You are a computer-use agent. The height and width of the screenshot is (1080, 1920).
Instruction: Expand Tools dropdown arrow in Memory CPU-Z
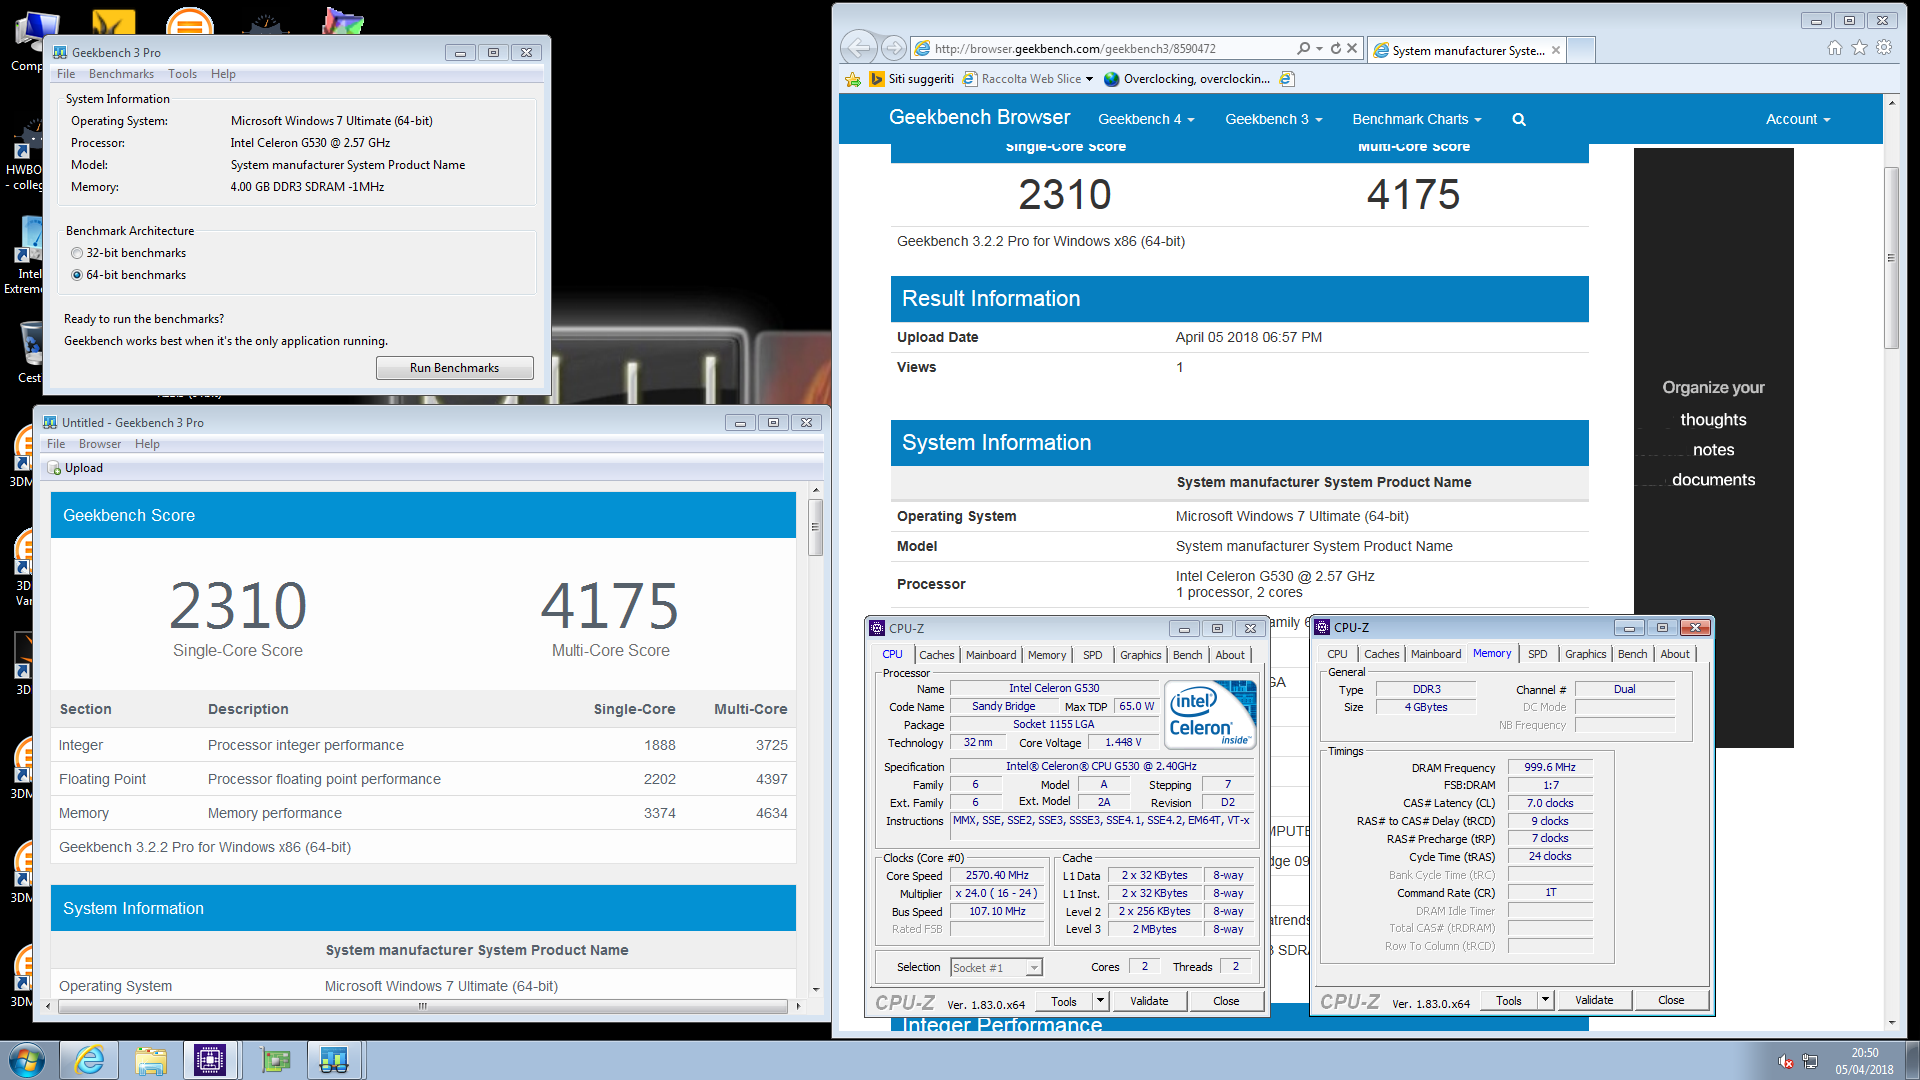[x=1545, y=1000]
